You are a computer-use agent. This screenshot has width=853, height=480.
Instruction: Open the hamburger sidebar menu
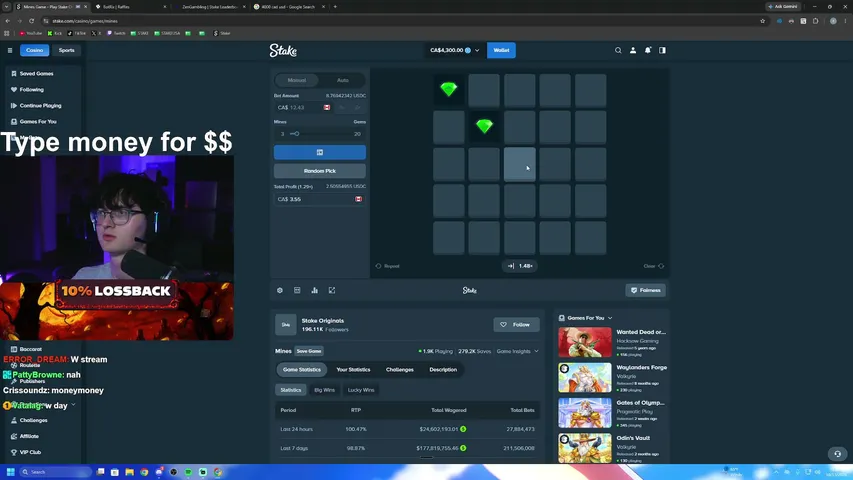click(x=10, y=50)
